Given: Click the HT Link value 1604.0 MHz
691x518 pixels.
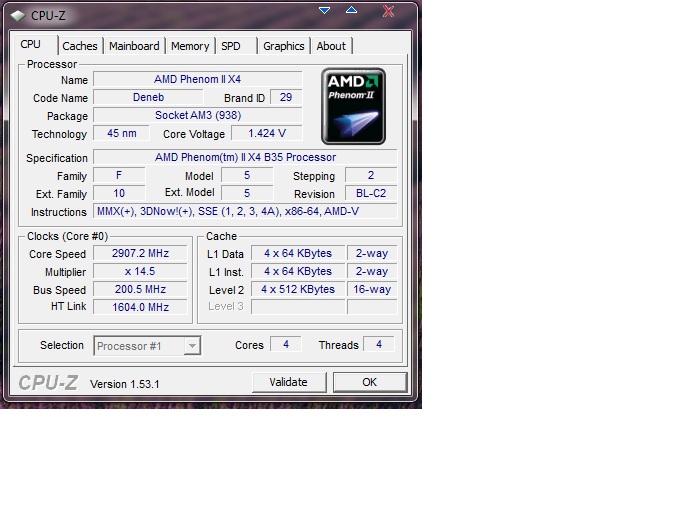Looking at the screenshot, I should pyautogui.click(x=140, y=307).
